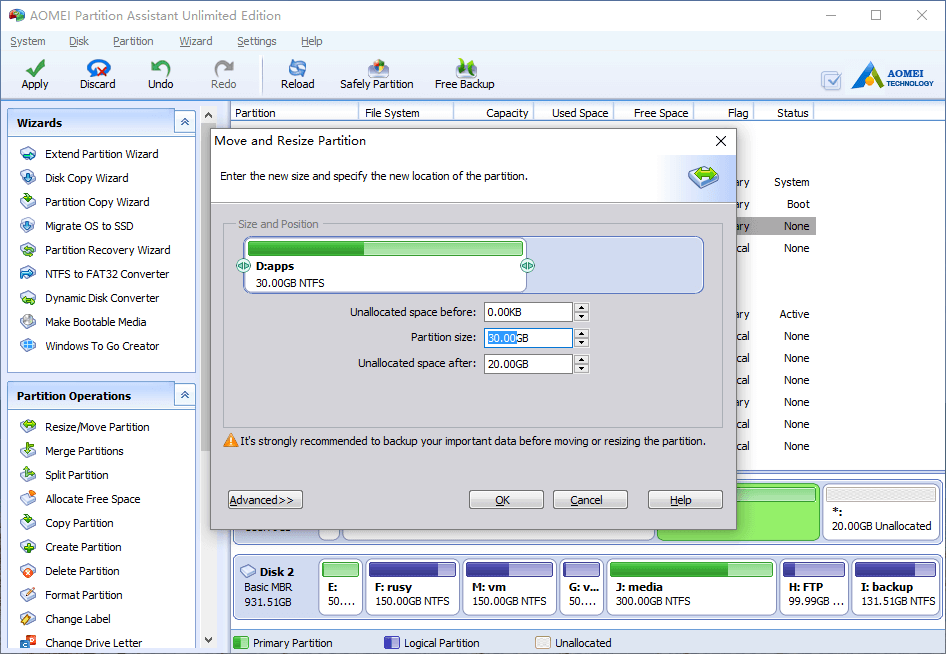
Task: Select the F: rusy partition block
Action: click(413, 586)
